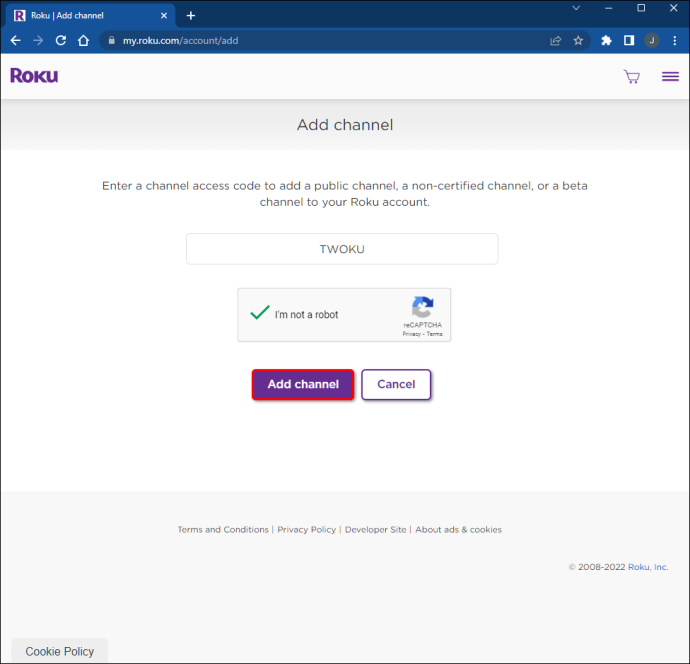Click the reCAPTCHA logo
The image size is (690, 664).
(422, 307)
